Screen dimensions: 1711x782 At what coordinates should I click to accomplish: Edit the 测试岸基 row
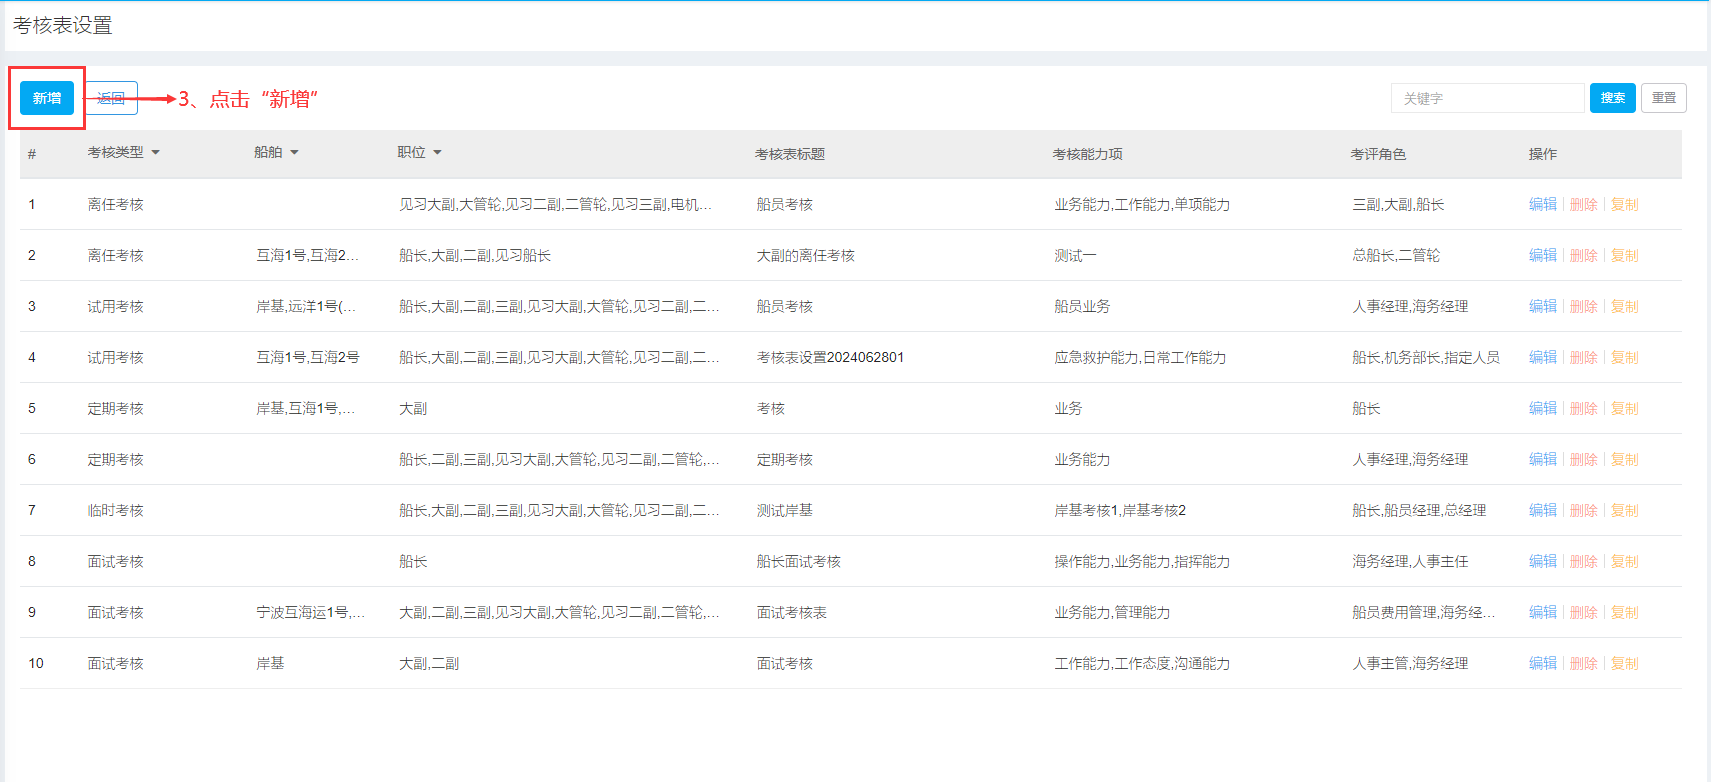coord(1542,510)
